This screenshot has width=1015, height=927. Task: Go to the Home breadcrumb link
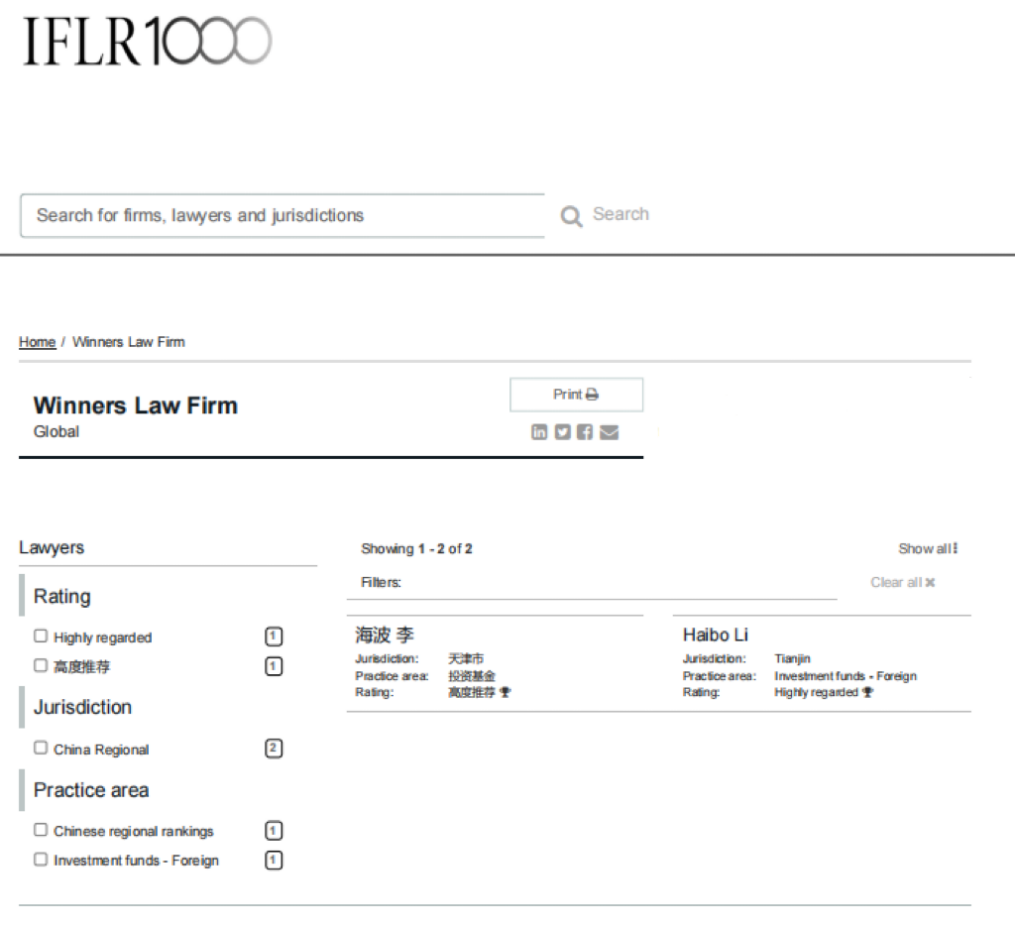click(x=37, y=342)
